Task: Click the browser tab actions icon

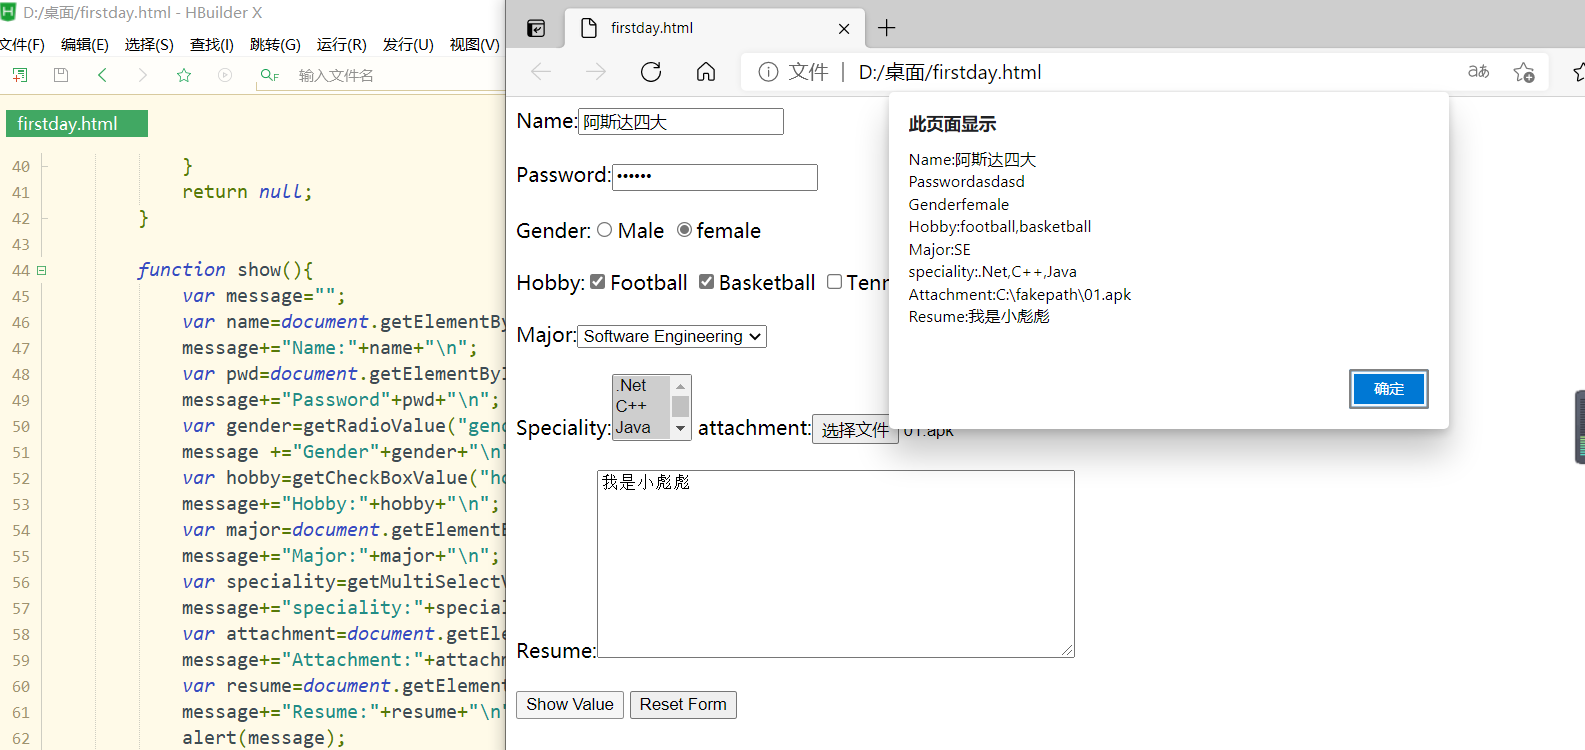Action: click(536, 28)
